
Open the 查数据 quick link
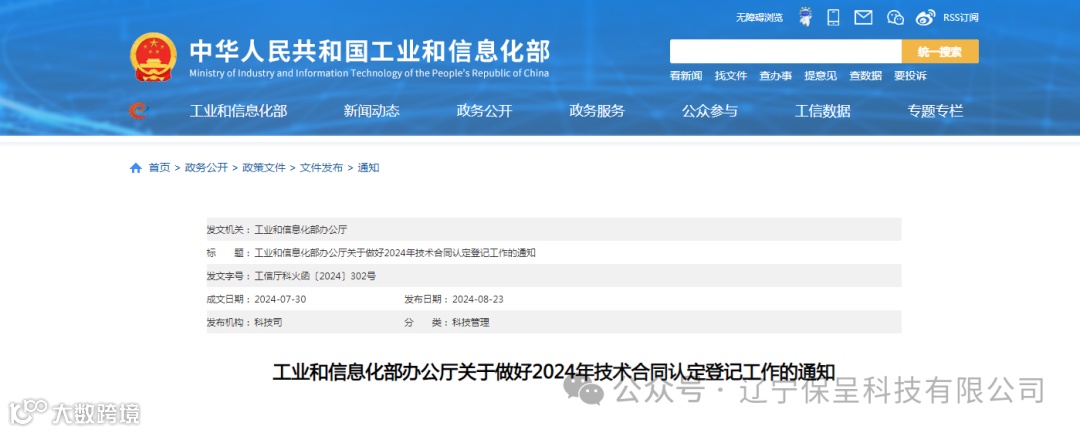pyautogui.click(x=865, y=76)
